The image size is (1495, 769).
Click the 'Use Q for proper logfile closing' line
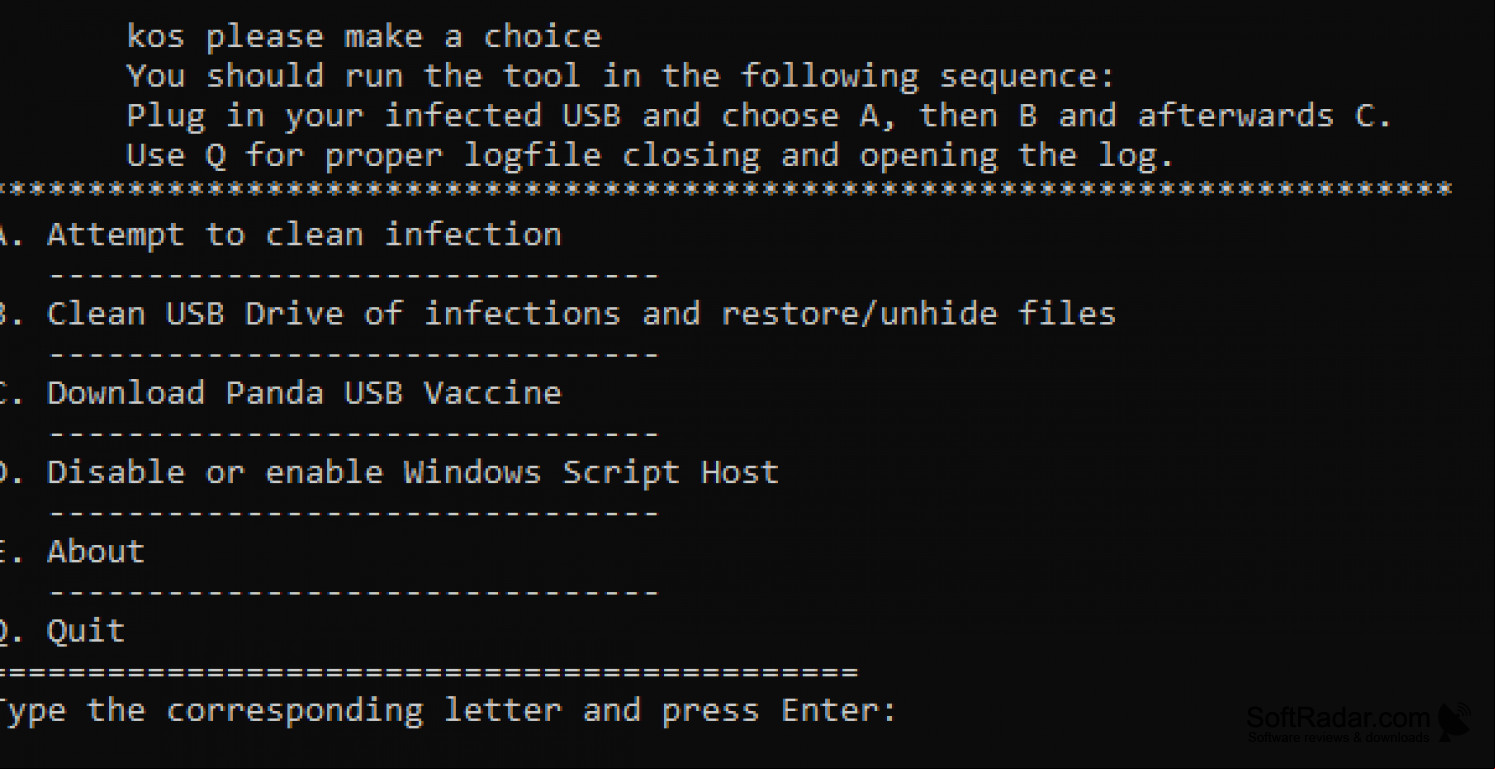(650, 156)
